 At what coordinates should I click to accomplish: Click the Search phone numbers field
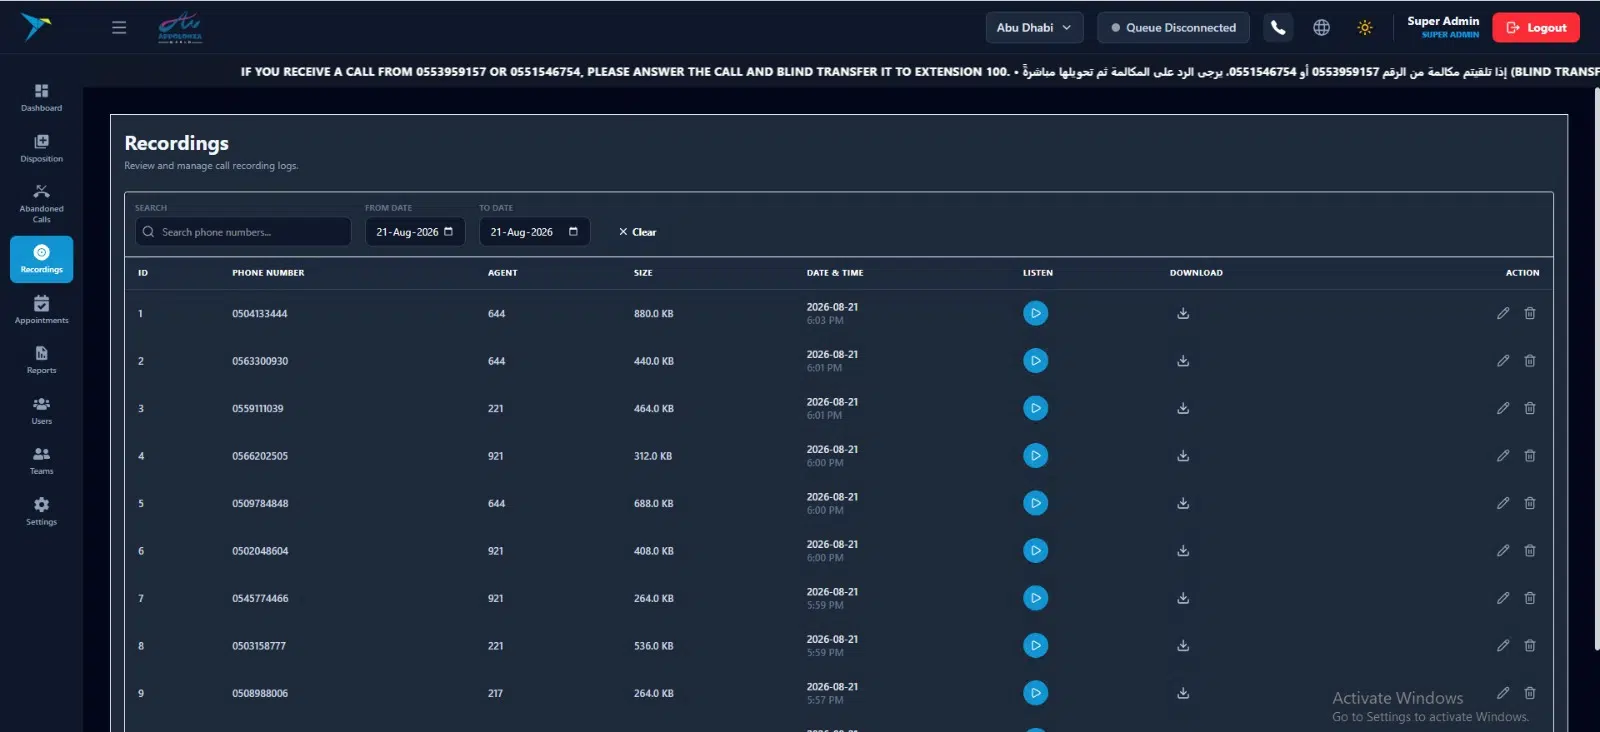[x=243, y=232]
